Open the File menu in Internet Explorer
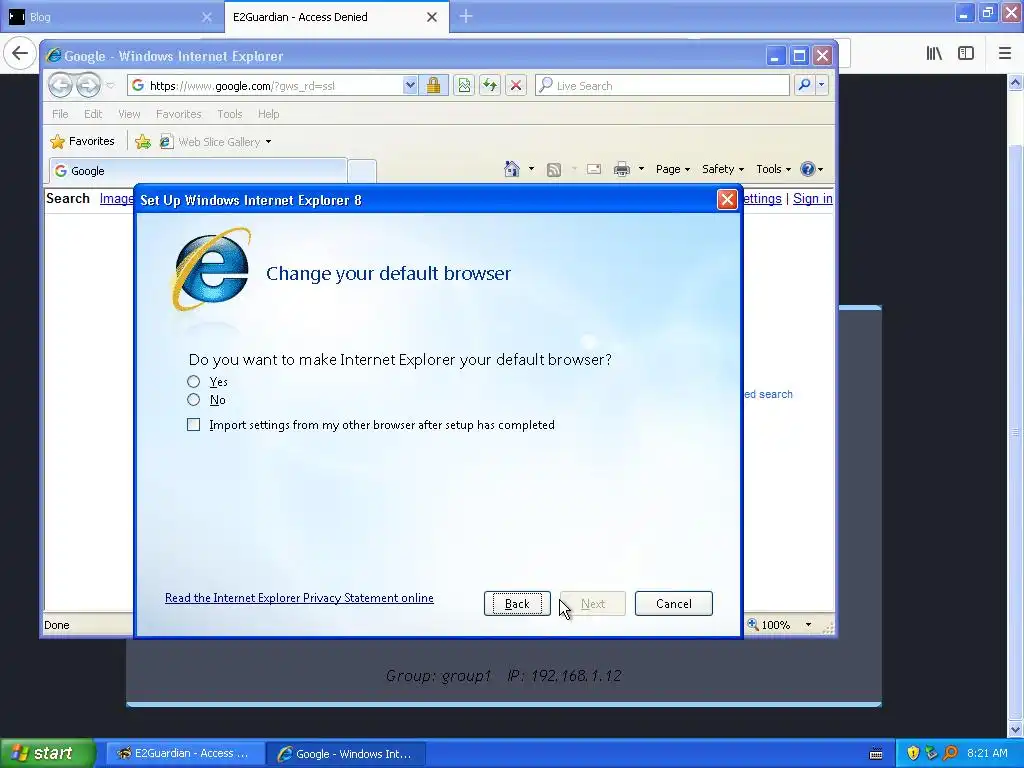Image resolution: width=1024 pixels, height=768 pixels. point(60,114)
